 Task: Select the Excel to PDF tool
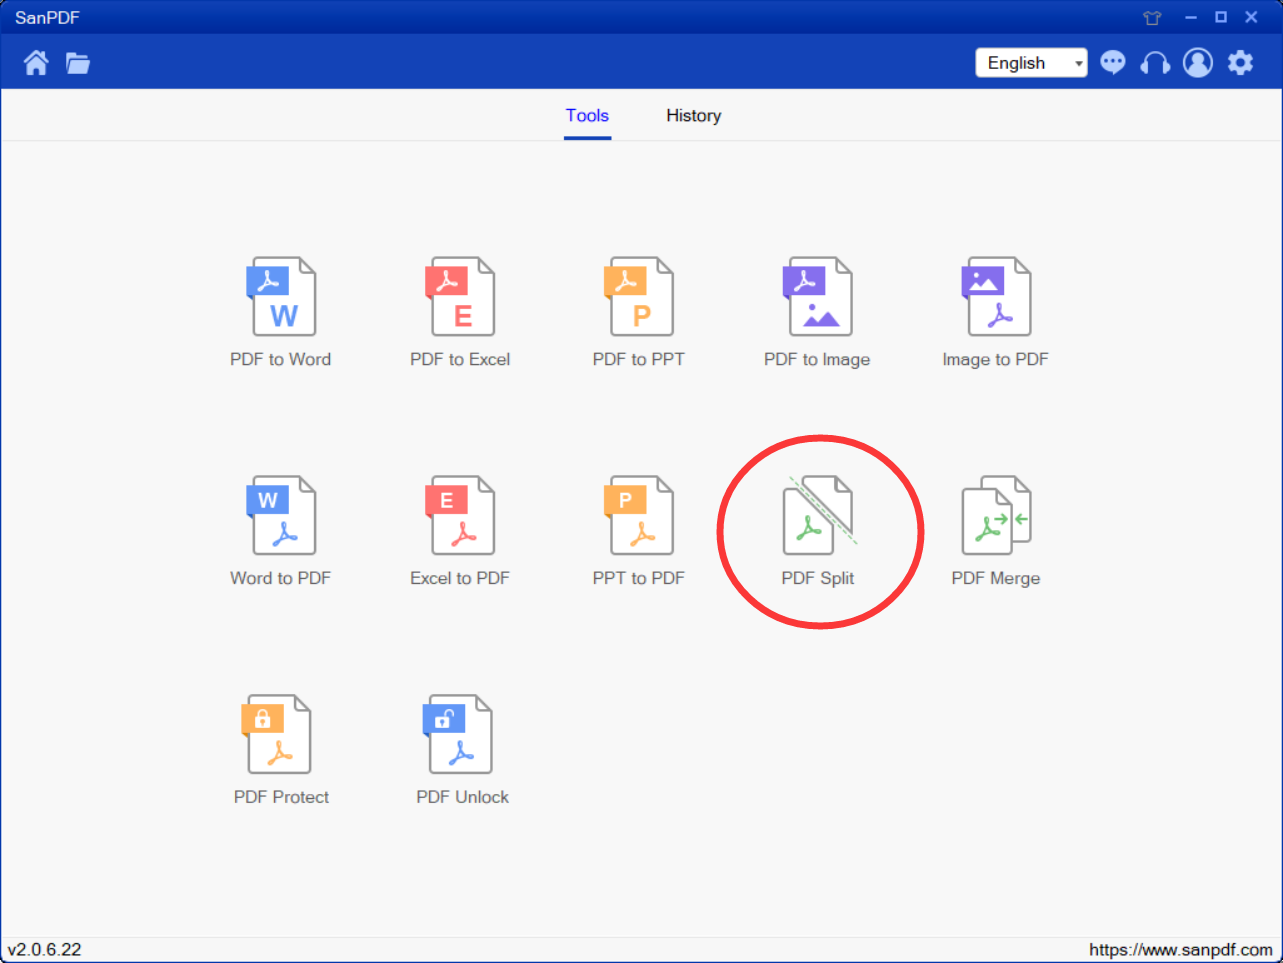pos(460,528)
